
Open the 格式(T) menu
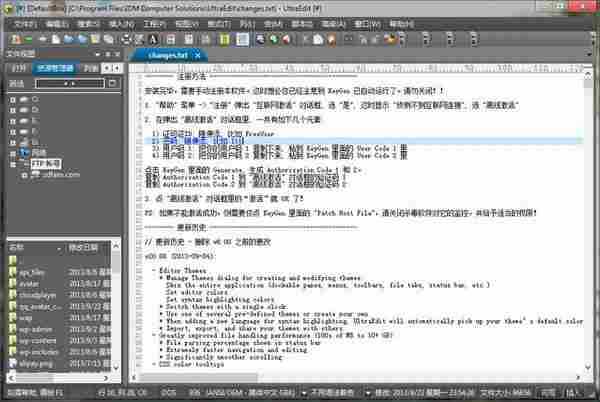(x=219, y=25)
